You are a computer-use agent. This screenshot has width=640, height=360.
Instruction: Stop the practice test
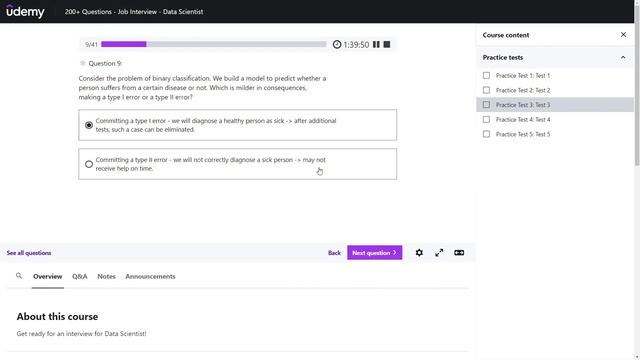(387, 44)
